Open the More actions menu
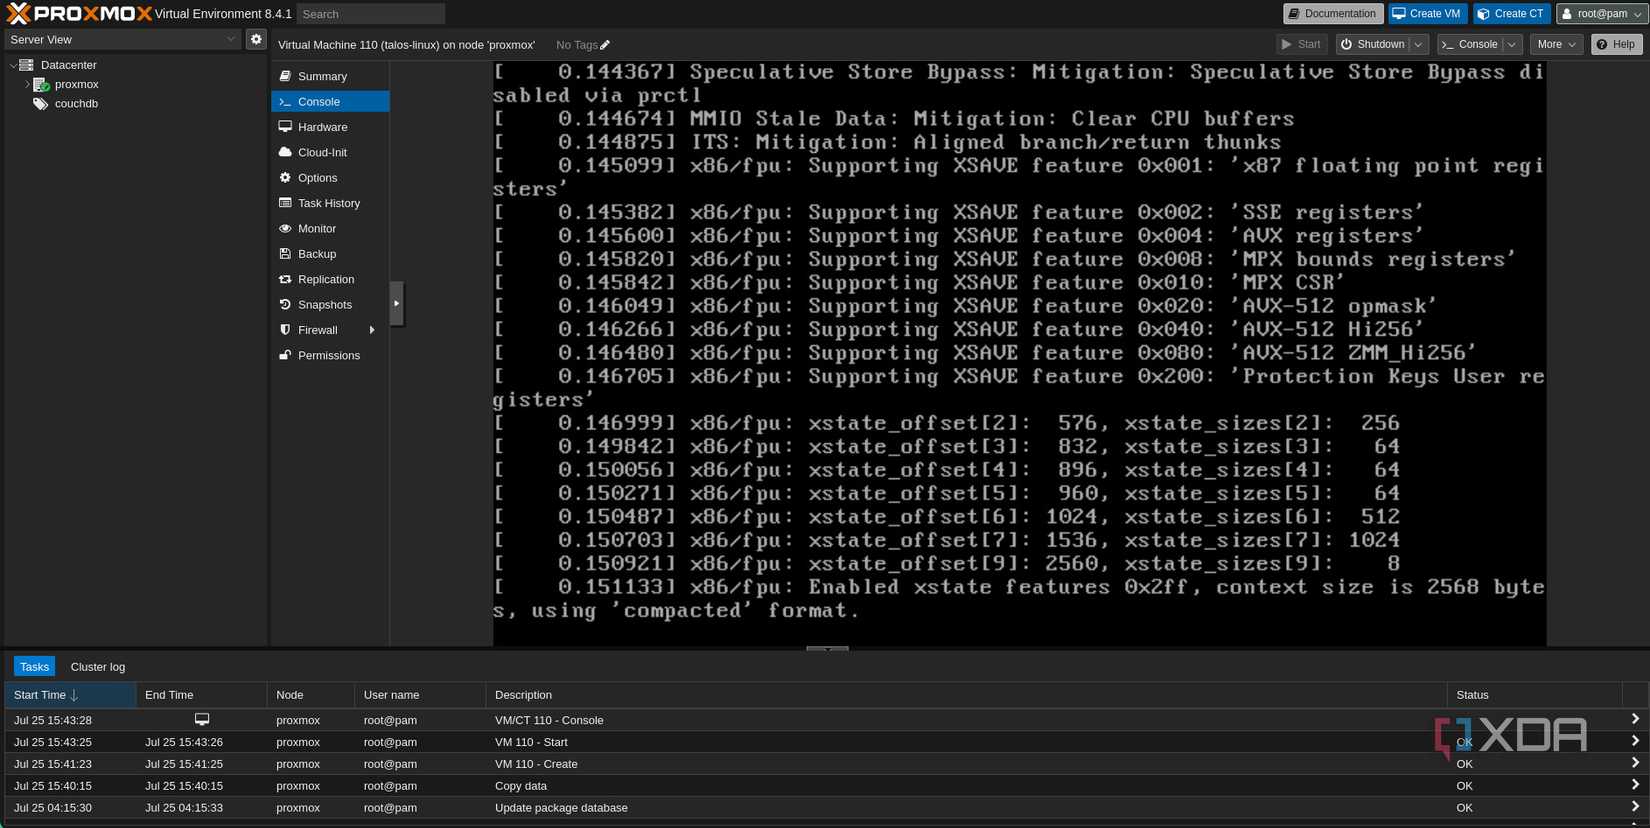This screenshot has width=1650, height=828. tap(1556, 44)
